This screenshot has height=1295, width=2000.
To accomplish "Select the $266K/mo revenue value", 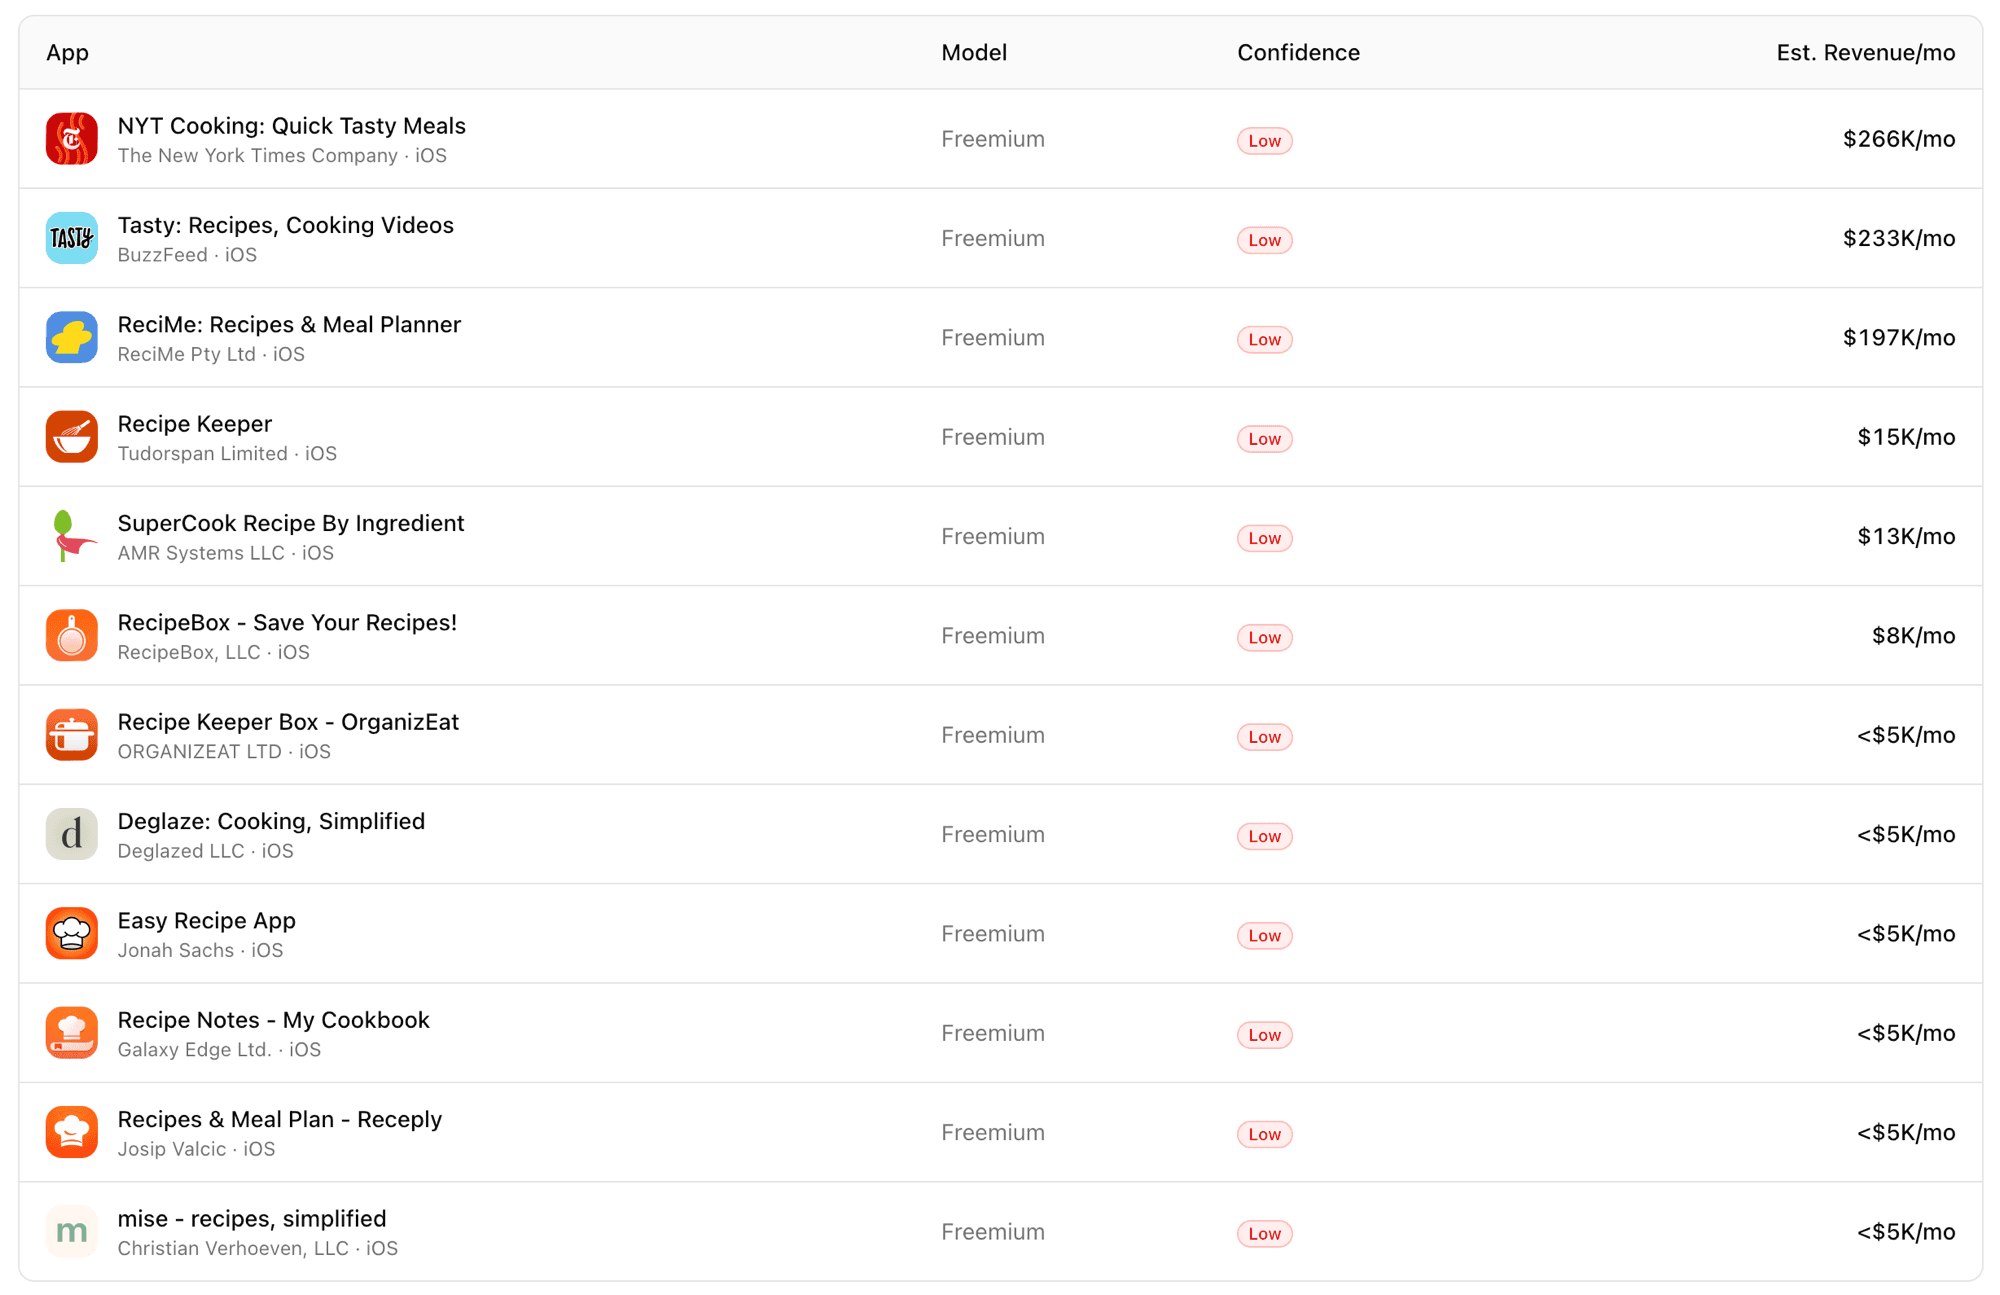I will [x=1899, y=139].
